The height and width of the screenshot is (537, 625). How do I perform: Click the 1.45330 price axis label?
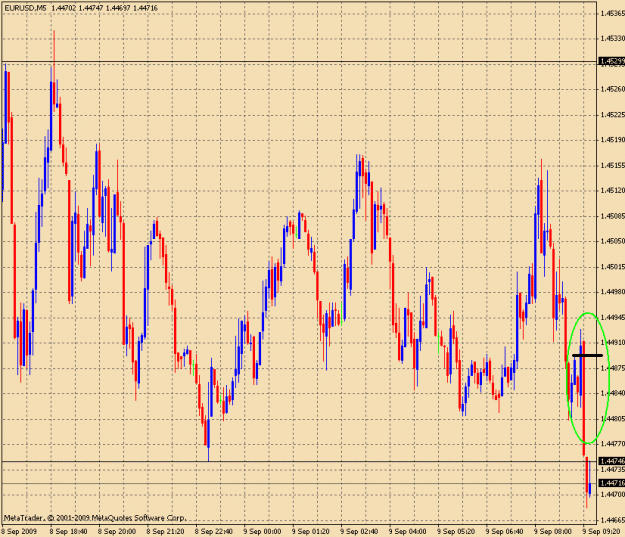[613, 39]
